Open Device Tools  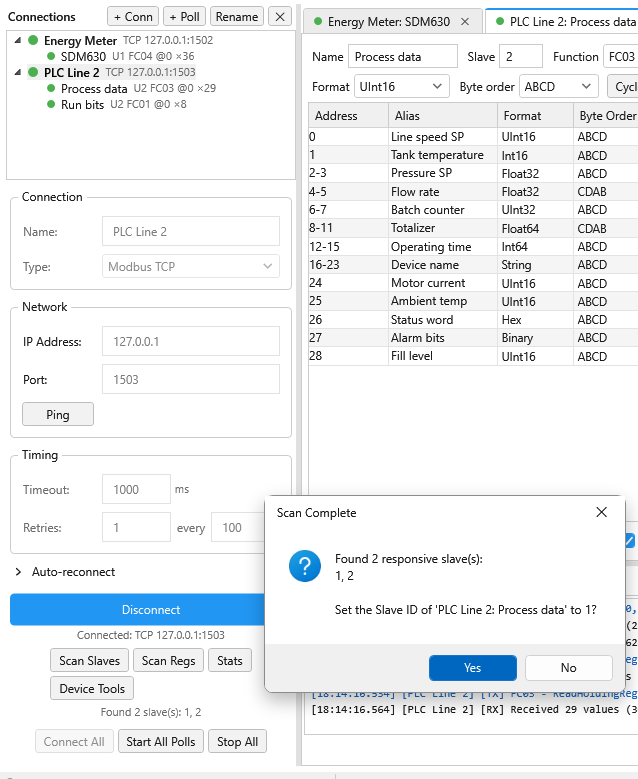[92, 688]
